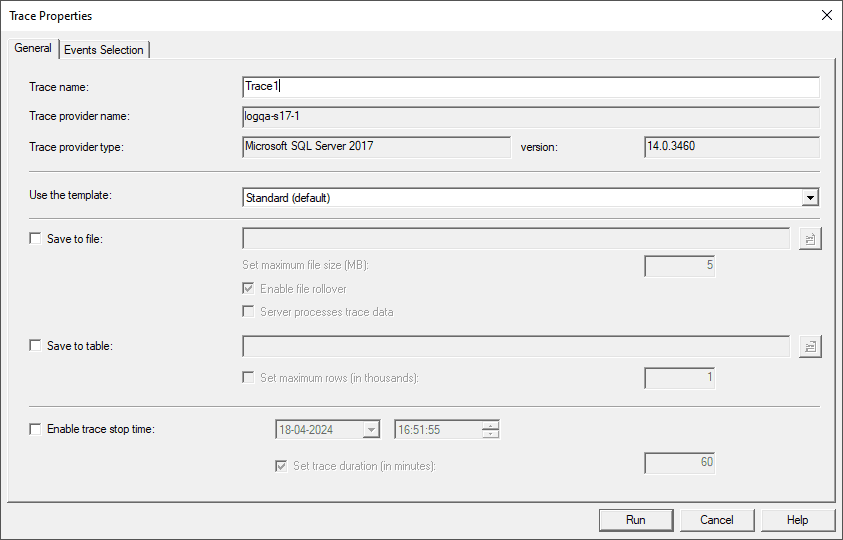Toggle Enable trace stop time checkbox

tap(36, 429)
